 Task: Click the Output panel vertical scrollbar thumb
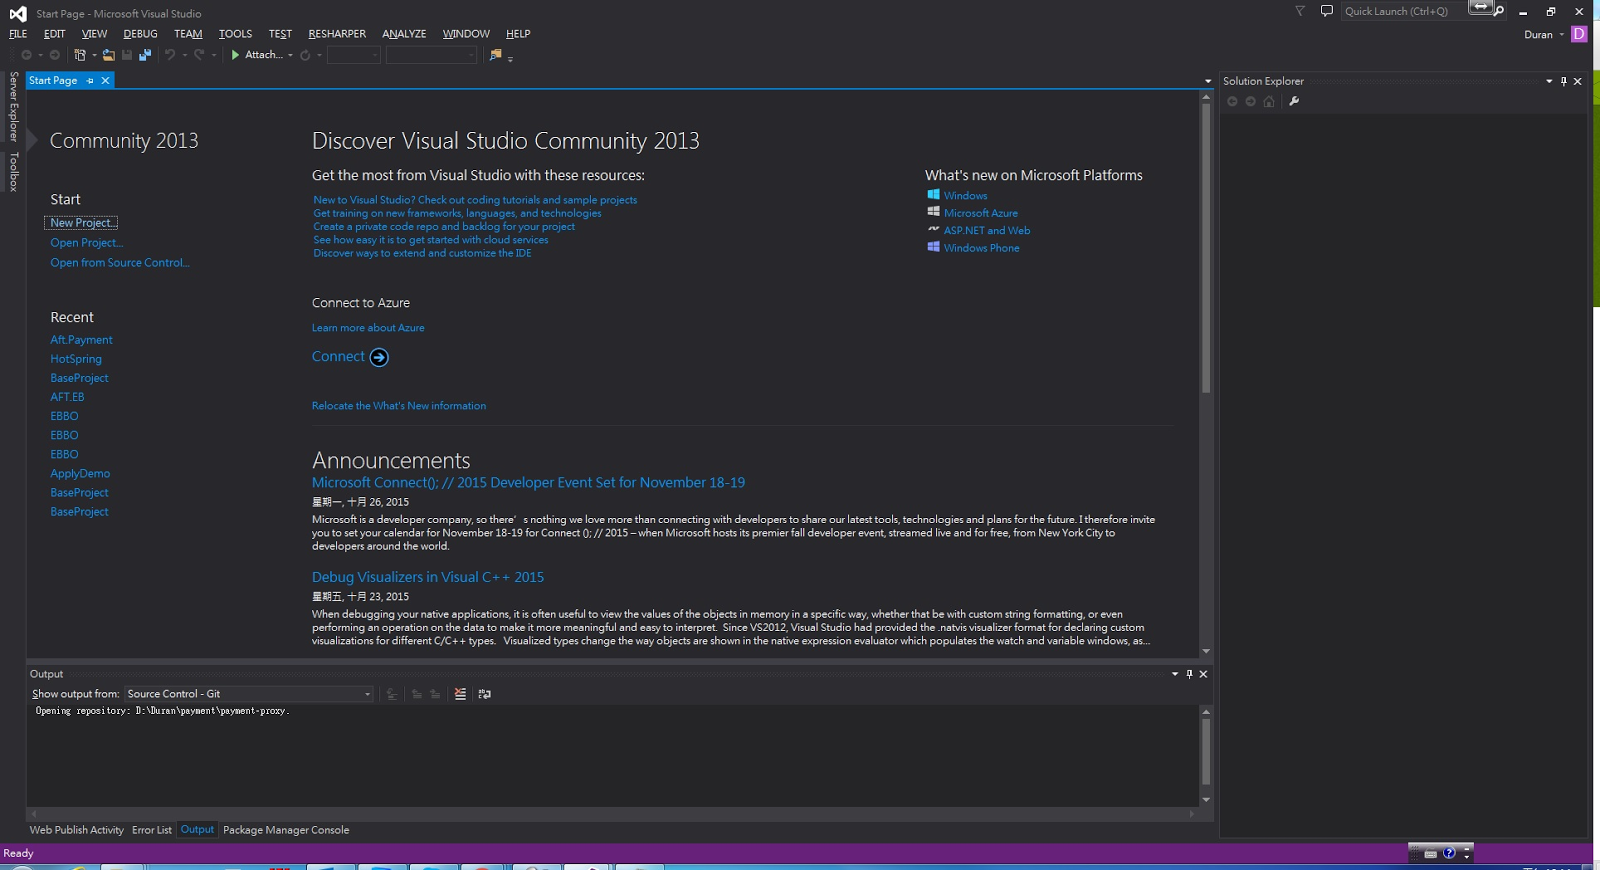1206,751
